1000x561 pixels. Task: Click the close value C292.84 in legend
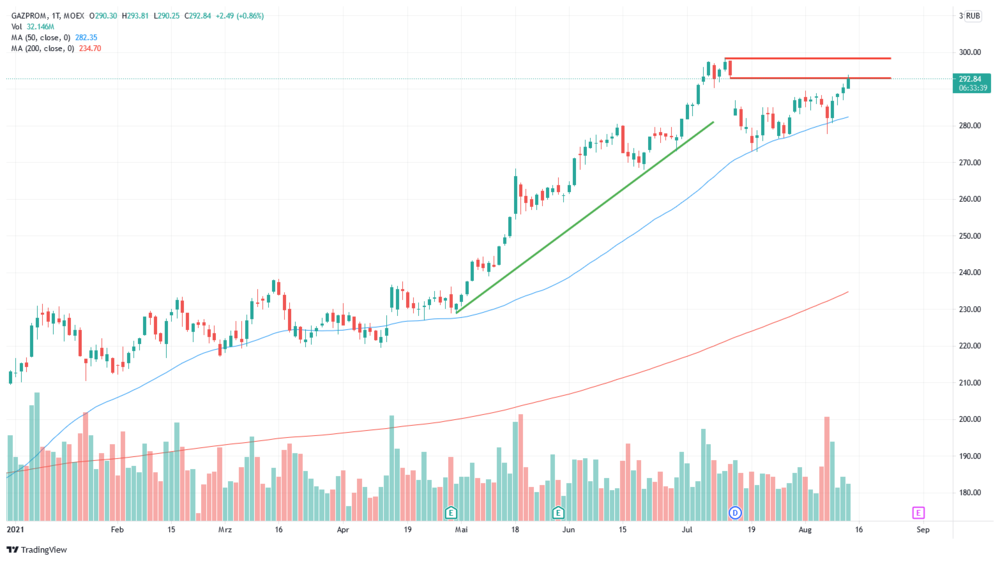pyautogui.click(x=198, y=16)
